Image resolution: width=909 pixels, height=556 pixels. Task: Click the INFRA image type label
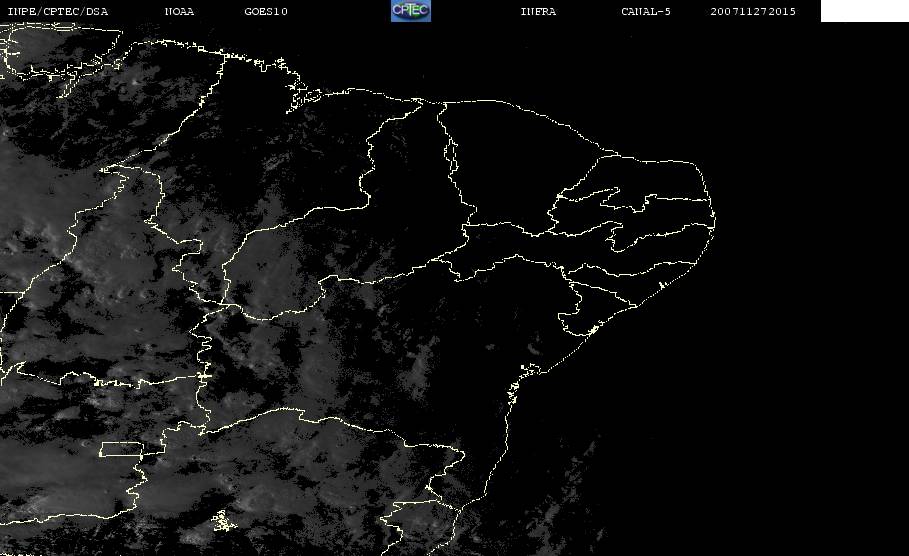tap(538, 12)
